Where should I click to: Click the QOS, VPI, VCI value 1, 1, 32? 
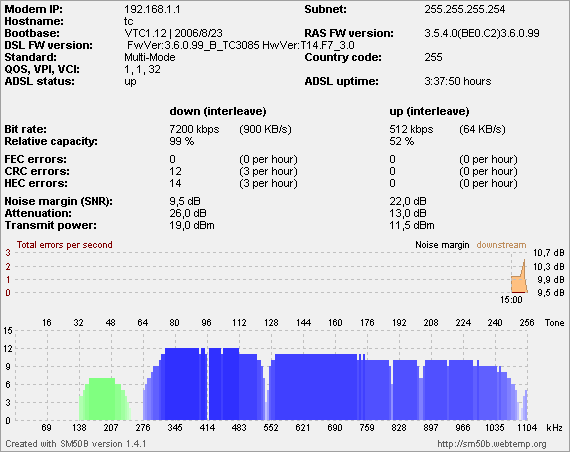click(x=142, y=69)
